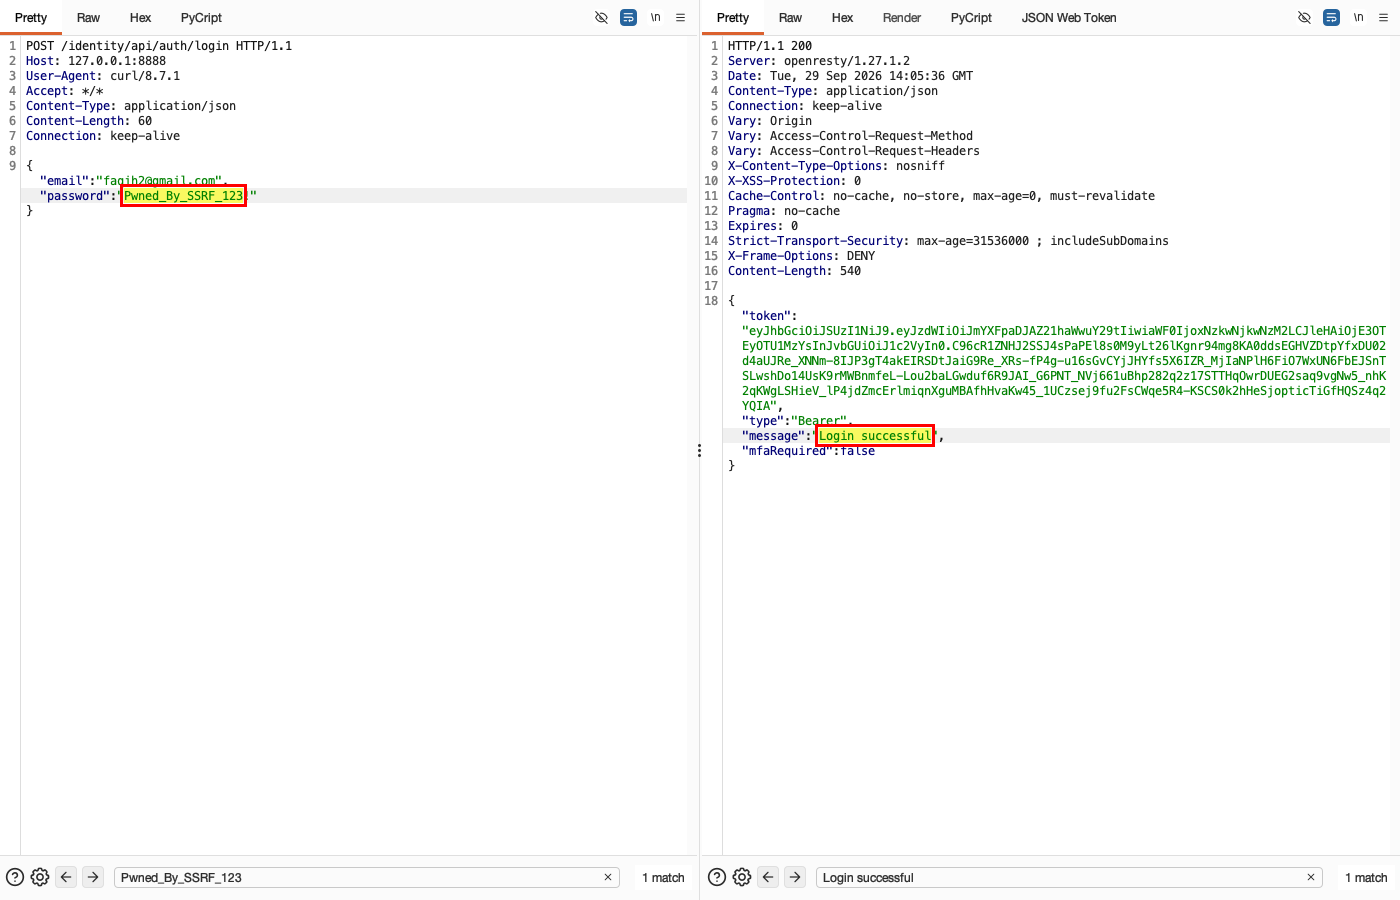Open response search settings gear

[x=742, y=877]
